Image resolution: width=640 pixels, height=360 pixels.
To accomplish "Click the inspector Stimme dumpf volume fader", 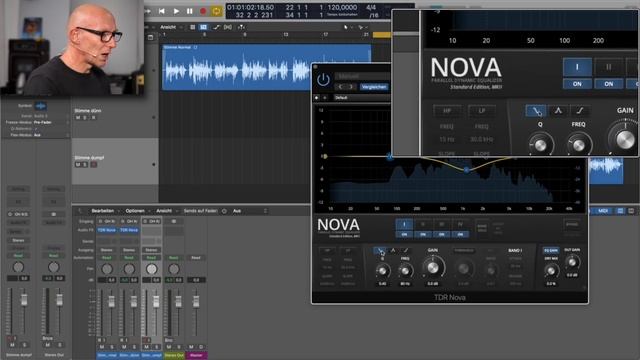I will pyautogui.click(x=24, y=300).
